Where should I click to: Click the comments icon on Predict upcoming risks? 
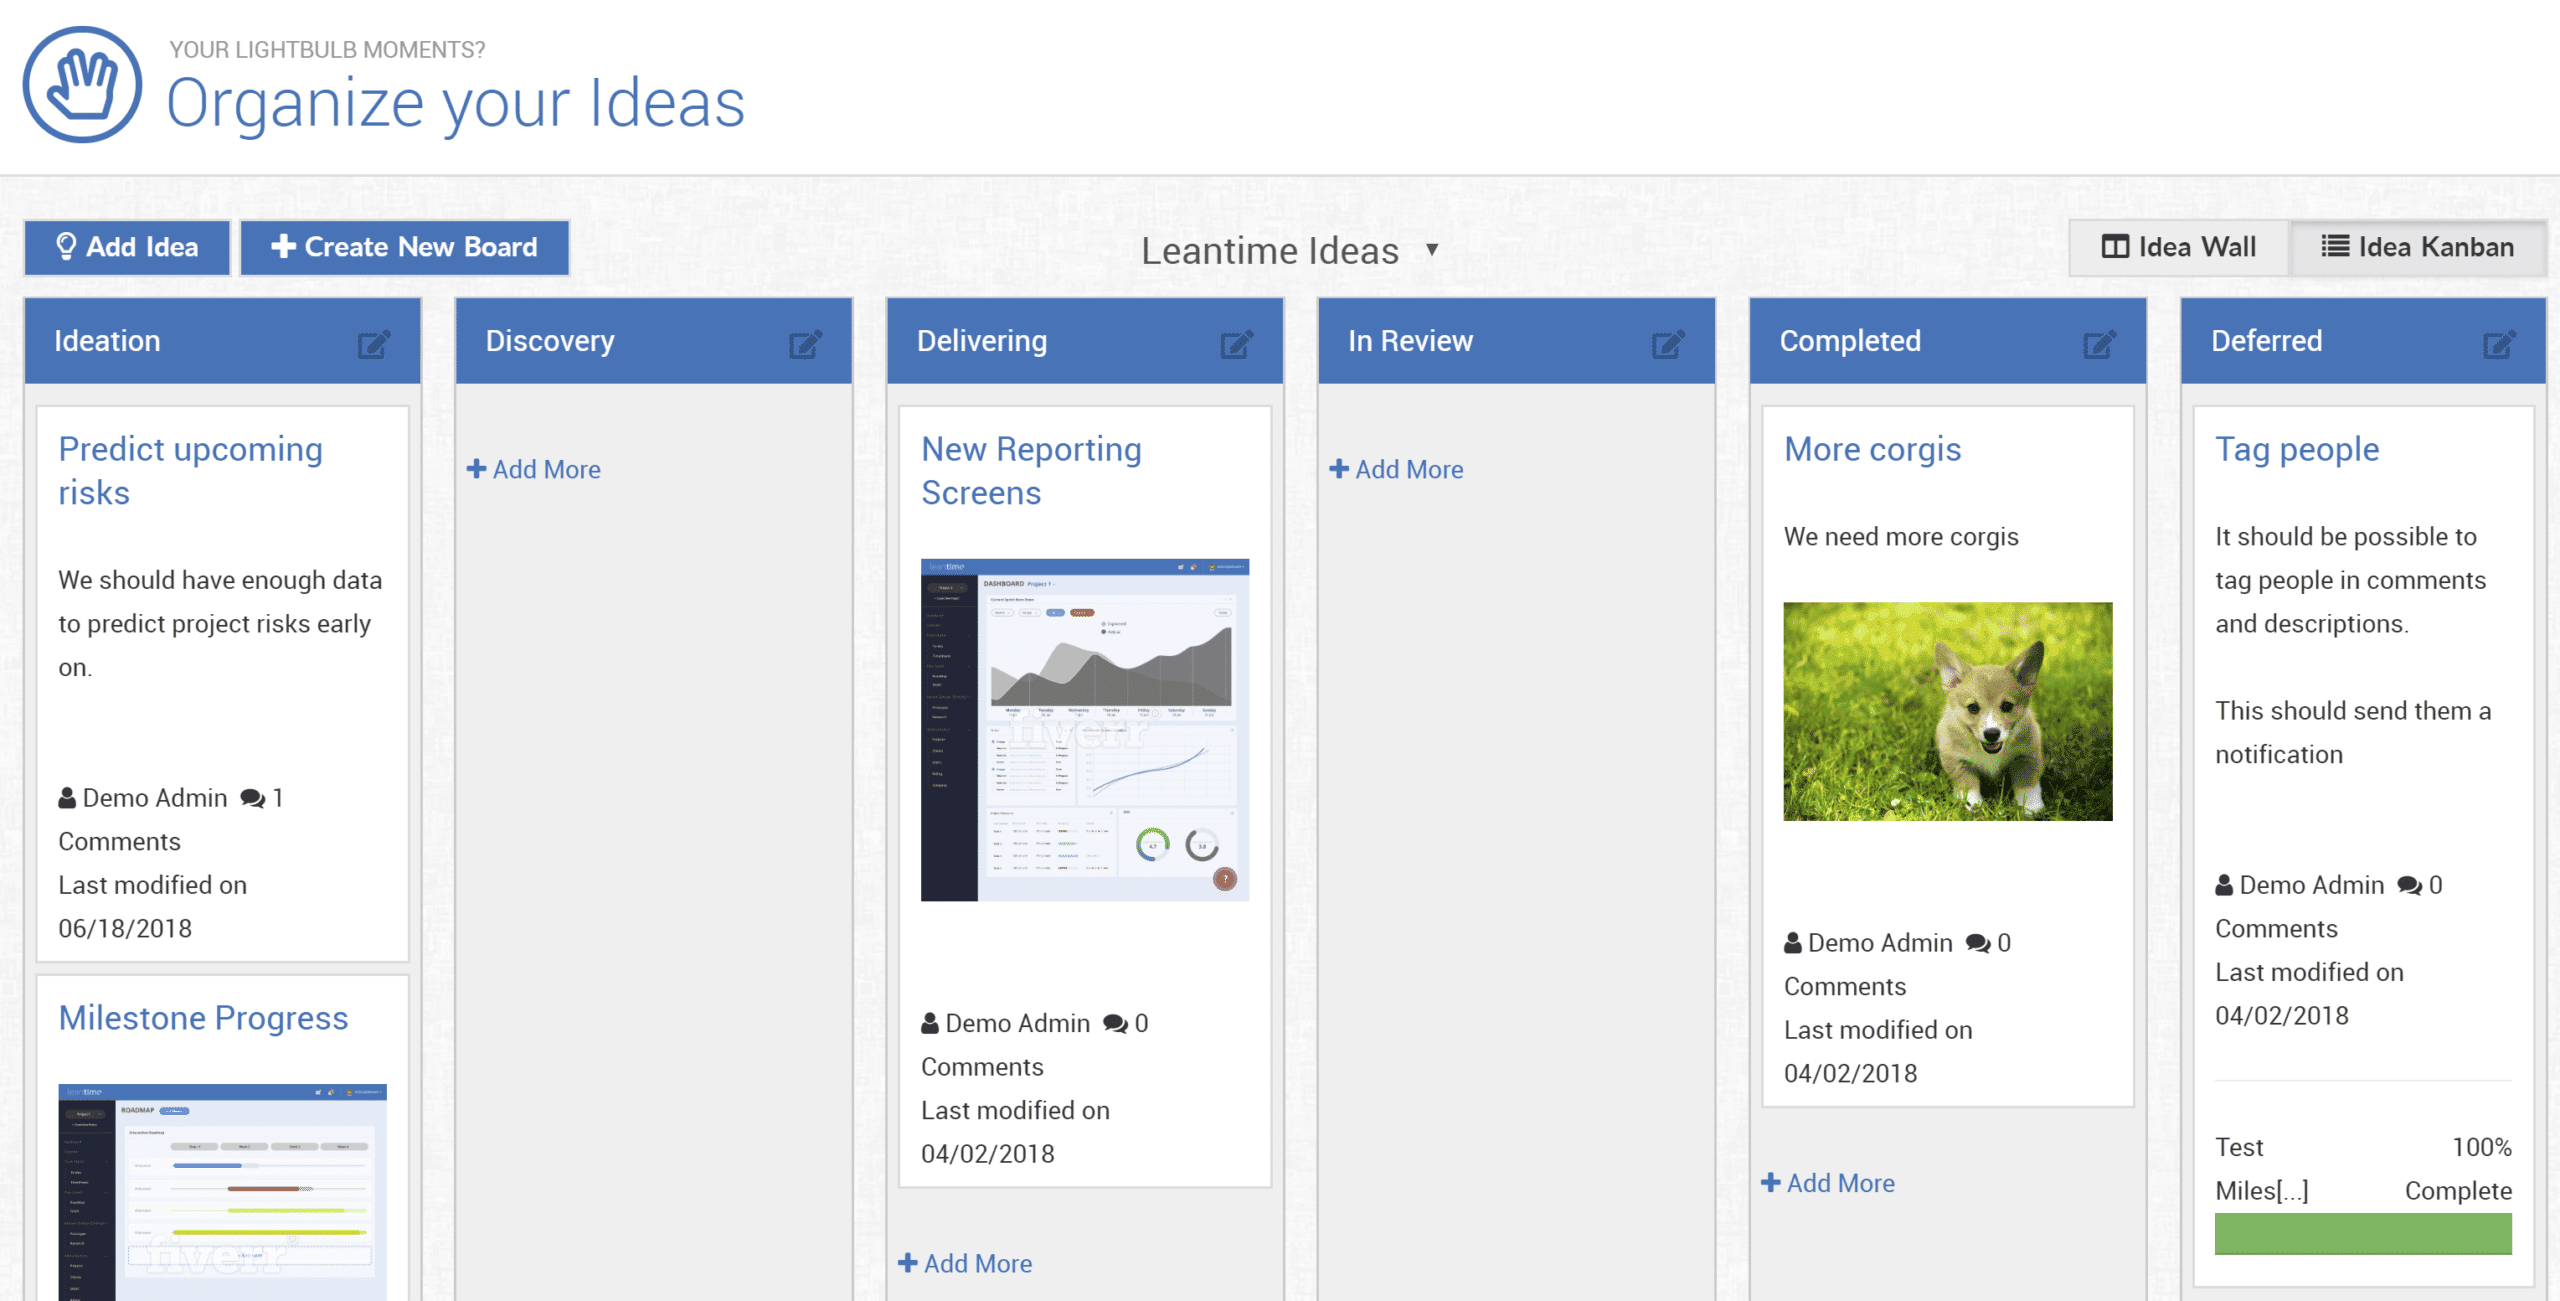click(253, 798)
